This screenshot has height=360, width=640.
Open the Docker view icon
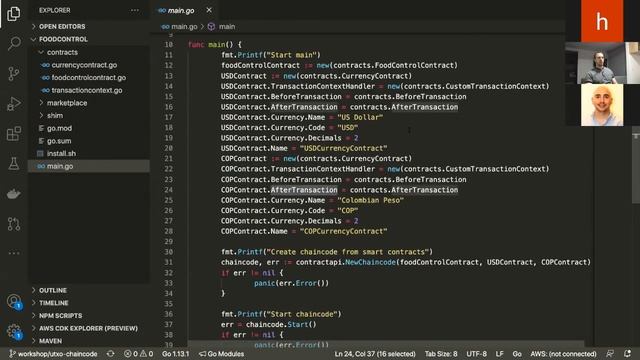point(13,194)
